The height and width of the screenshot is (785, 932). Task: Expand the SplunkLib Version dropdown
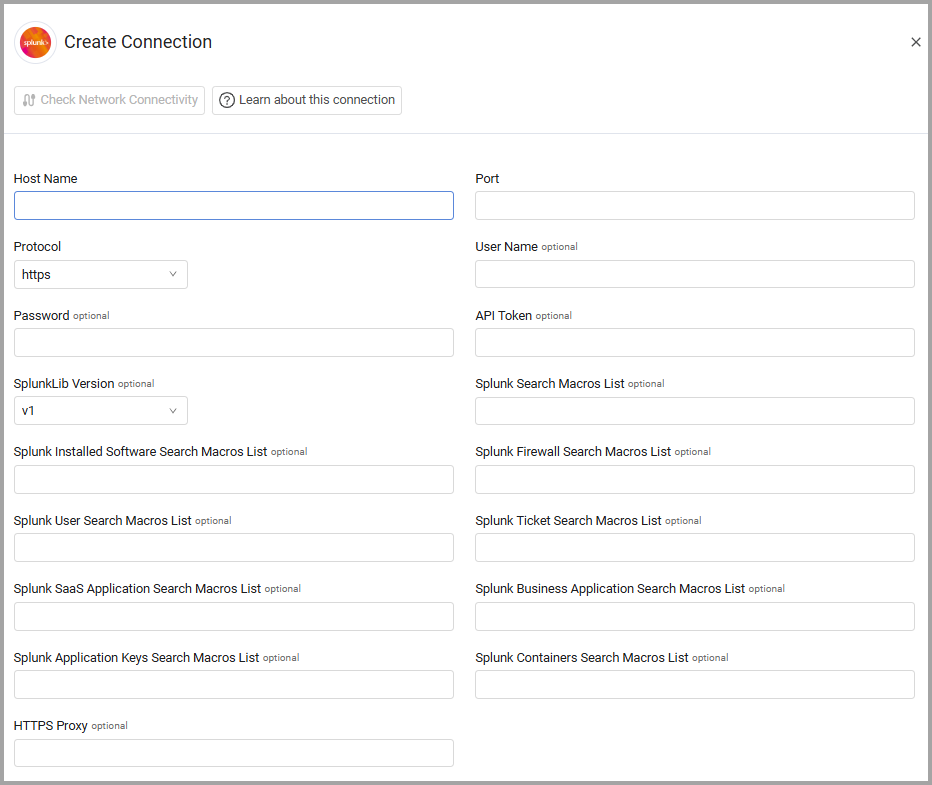pyautogui.click(x=100, y=411)
